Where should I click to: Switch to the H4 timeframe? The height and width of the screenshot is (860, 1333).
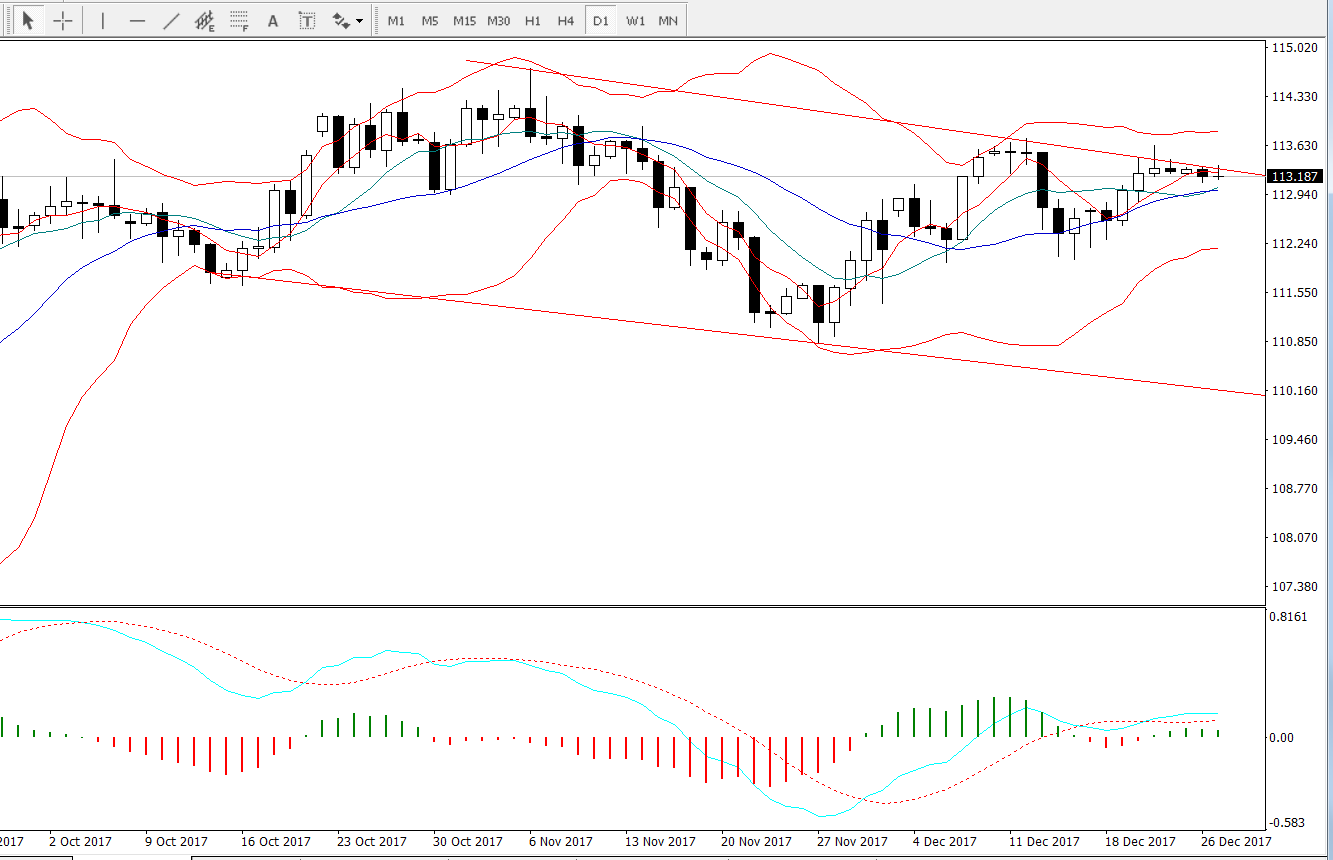[566, 20]
